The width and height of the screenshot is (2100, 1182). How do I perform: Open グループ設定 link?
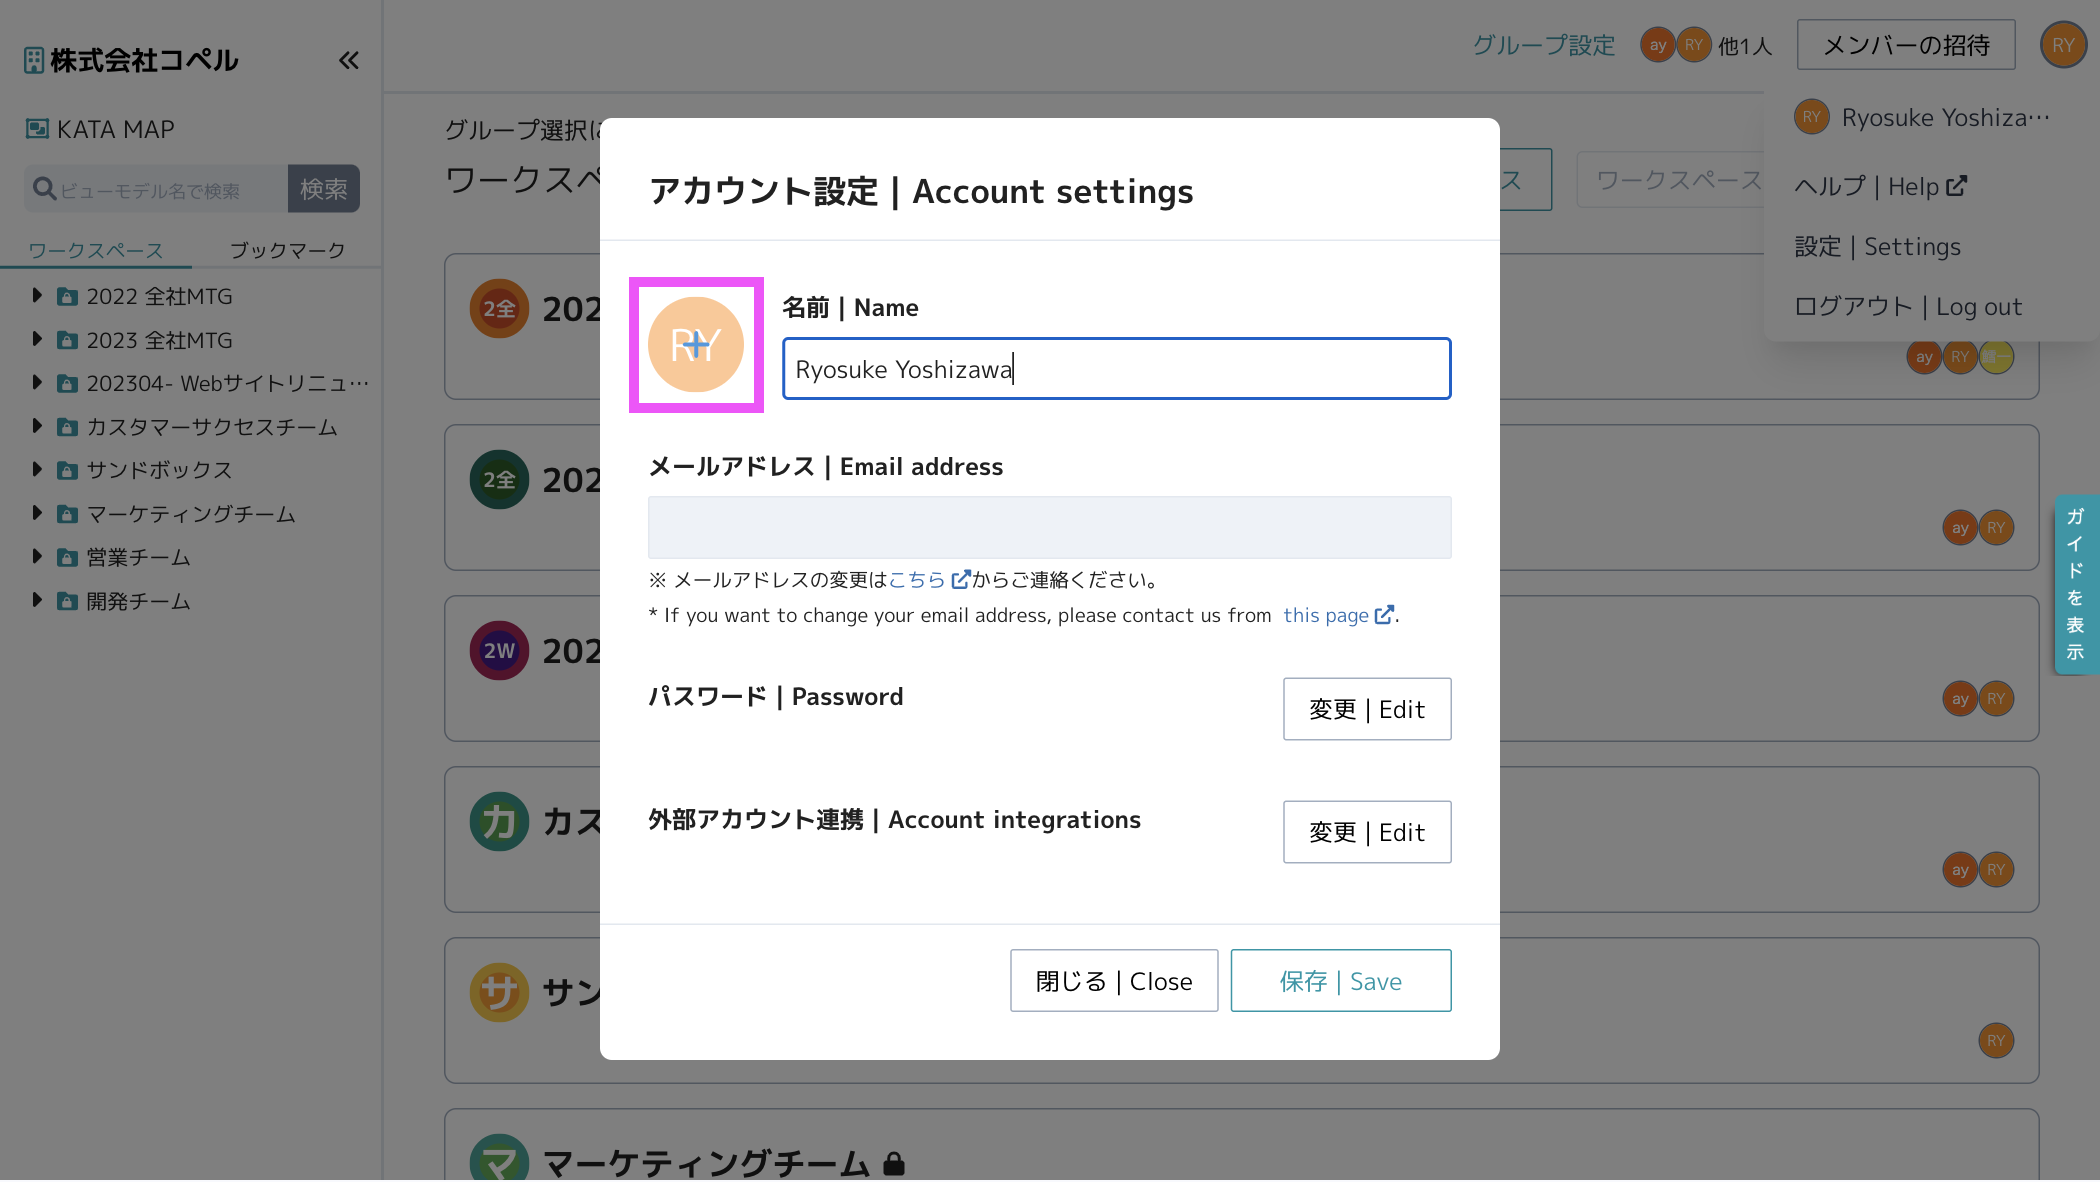1543,45
